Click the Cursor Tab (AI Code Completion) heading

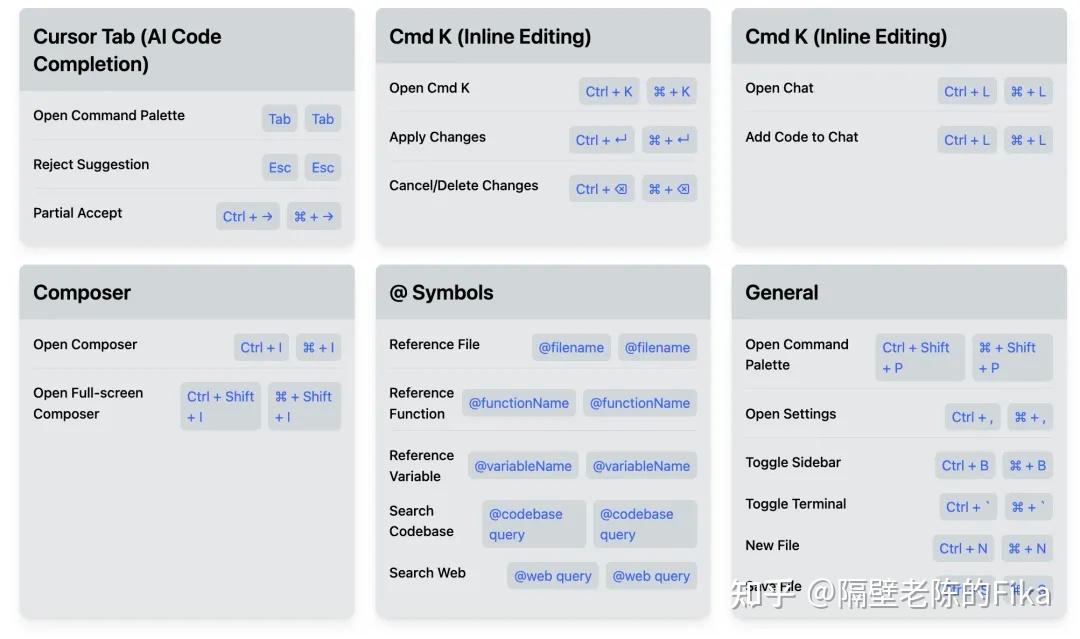tap(127, 50)
